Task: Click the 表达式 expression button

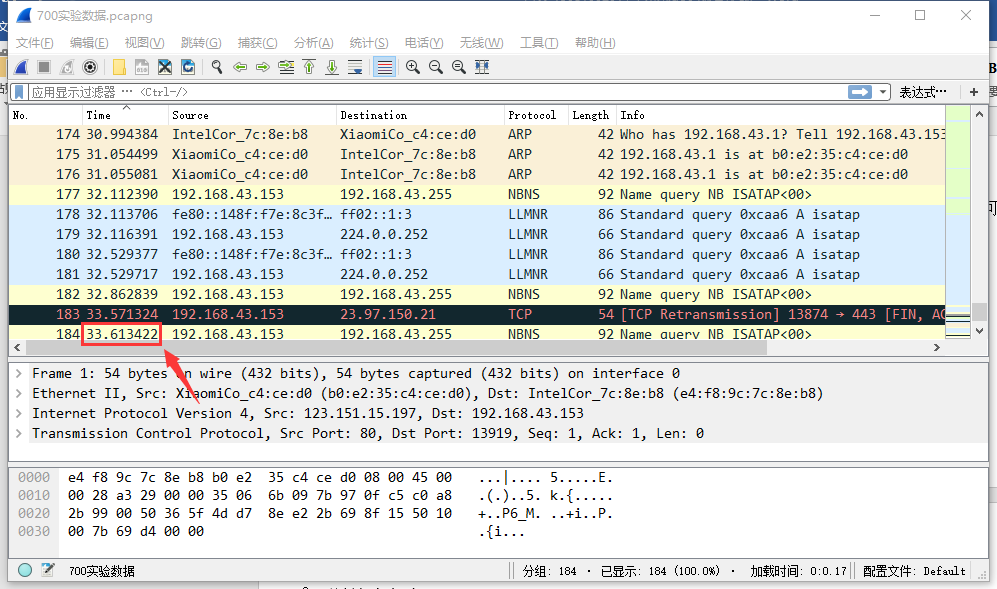Action: [x=923, y=92]
